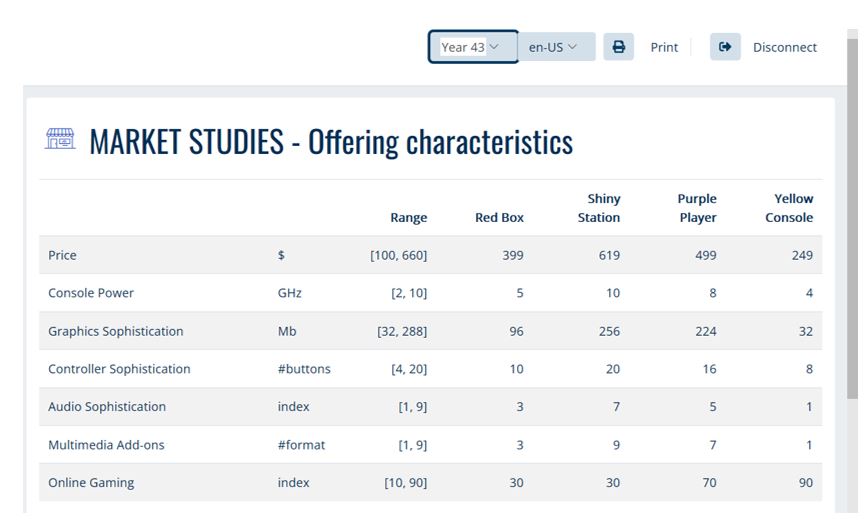The height and width of the screenshot is (520, 867).
Task: Select the Price row label
Action: tap(62, 255)
